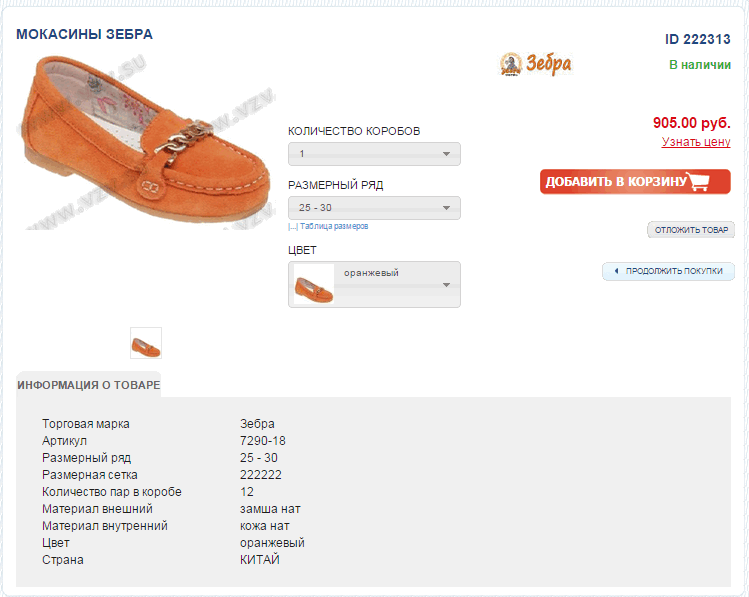Follow the Узнать цену link
This screenshot has height=597, width=749.
(696, 142)
